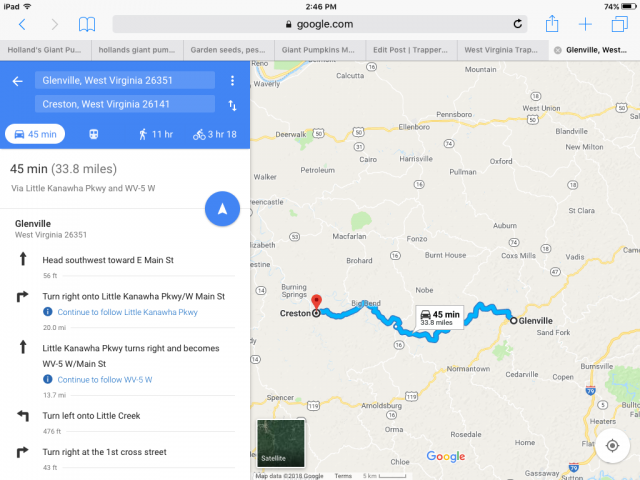Start navigation with blue arrow button
Image resolution: width=640 pixels, height=480 pixels.
[x=222, y=209]
